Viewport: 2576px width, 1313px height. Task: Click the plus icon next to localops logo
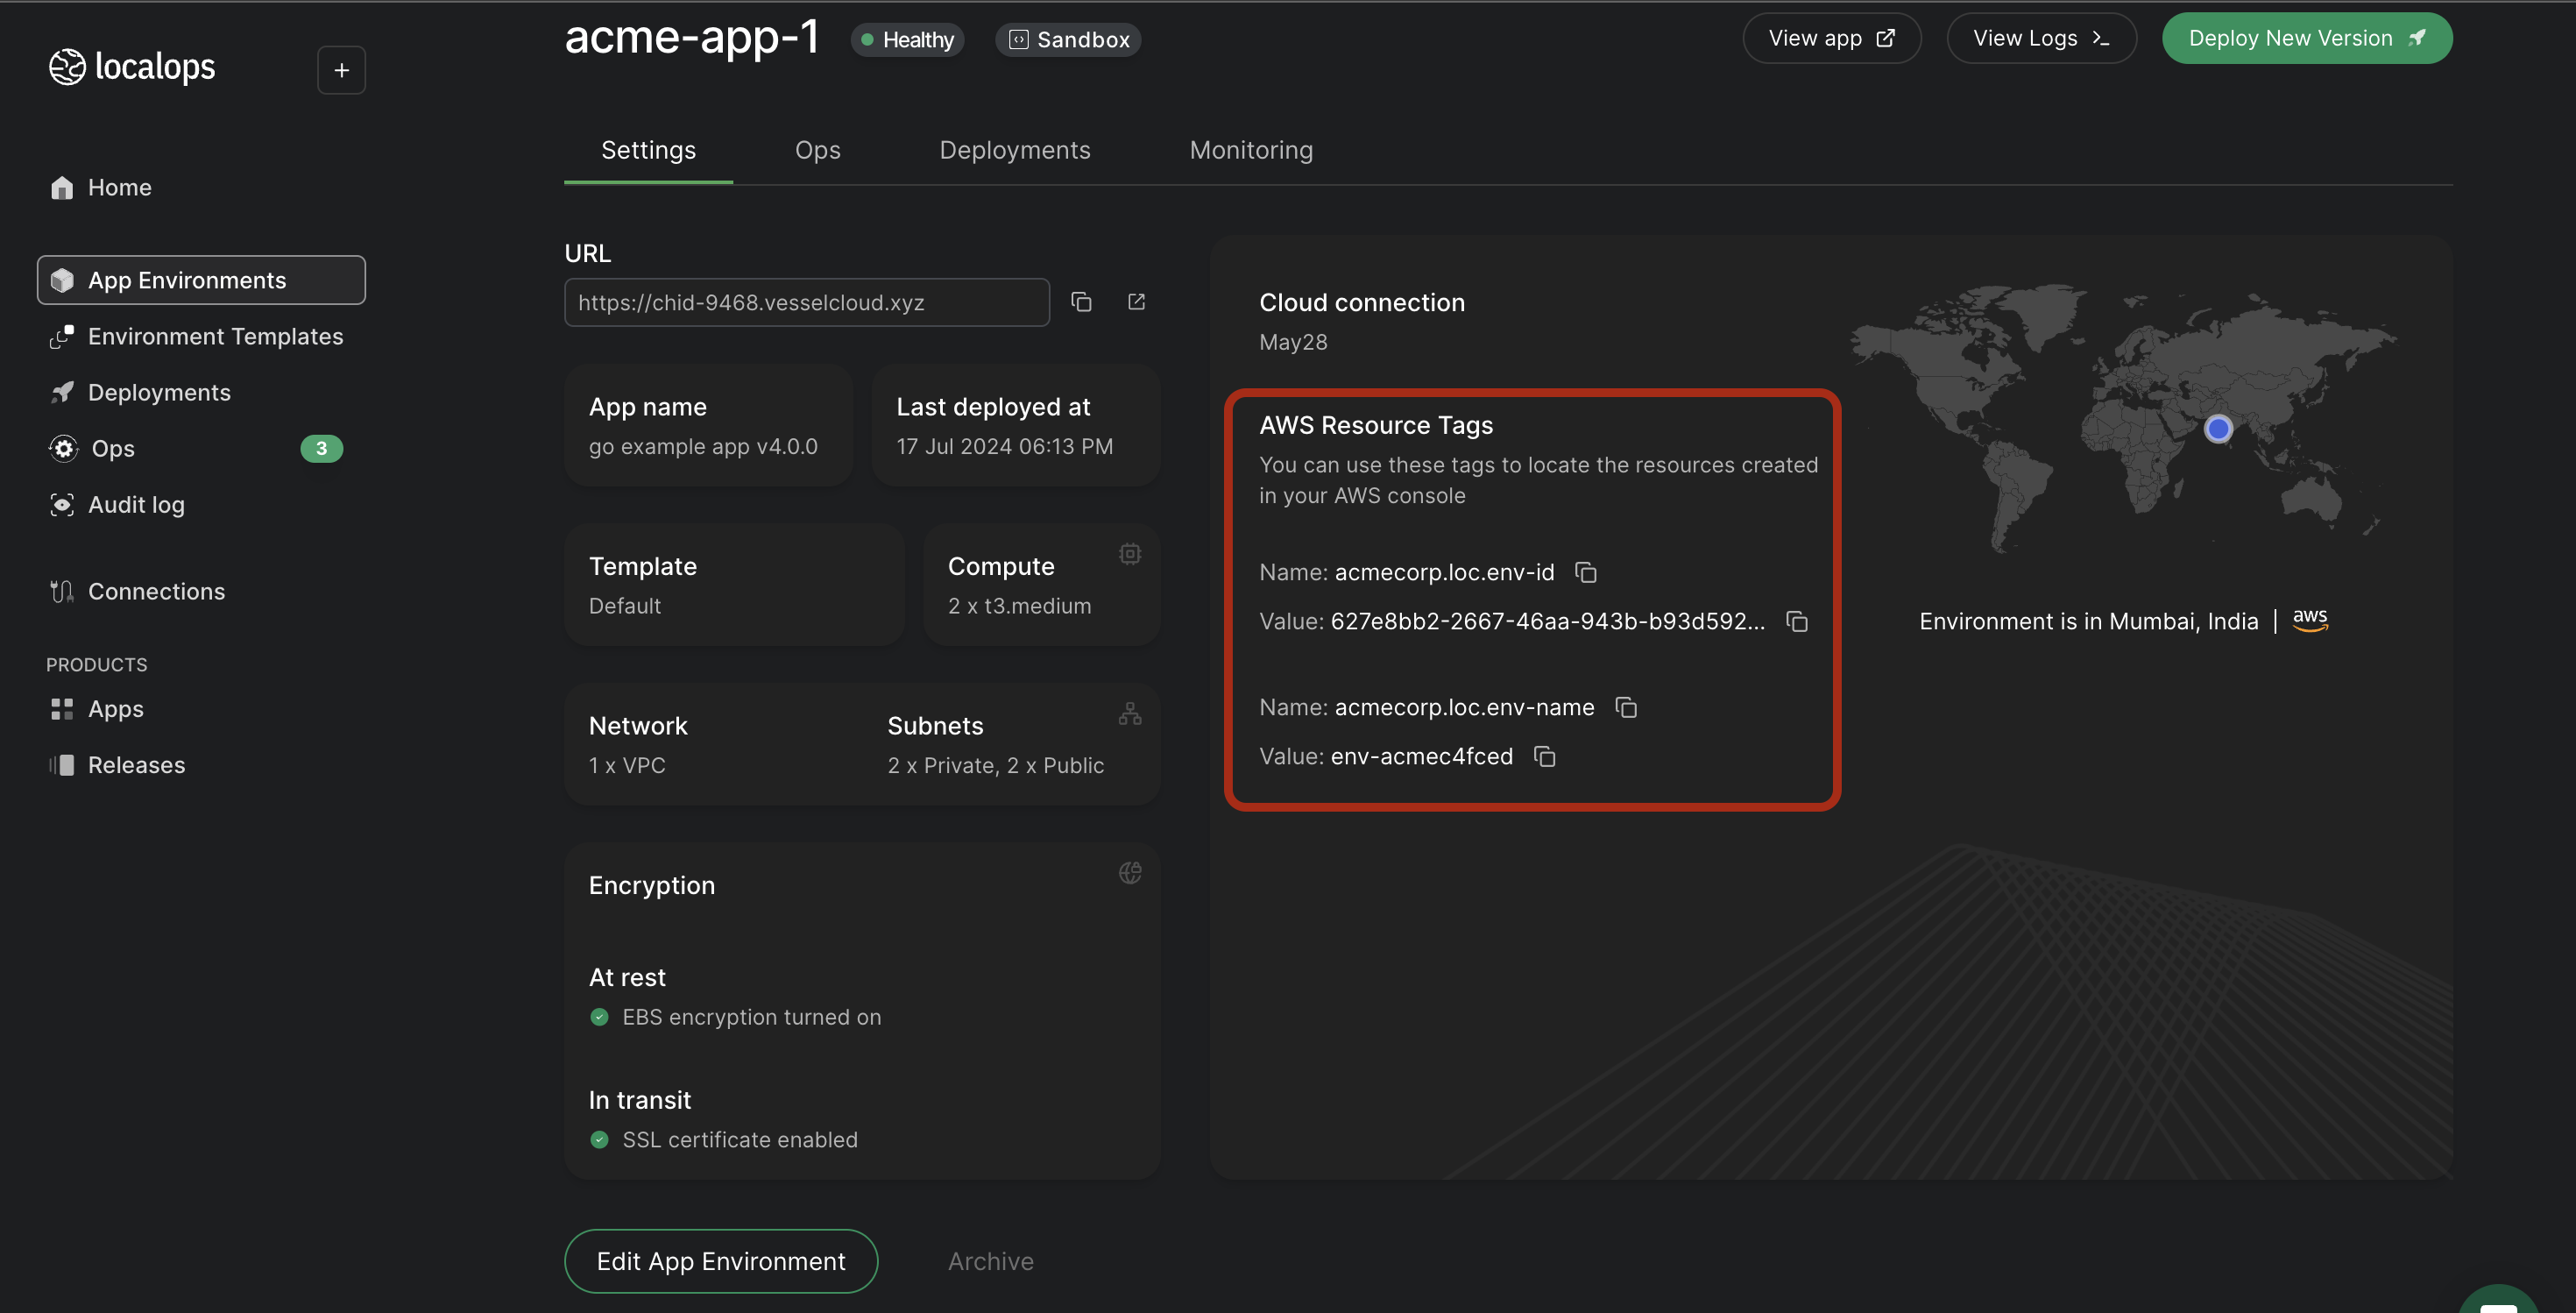[x=341, y=70]
